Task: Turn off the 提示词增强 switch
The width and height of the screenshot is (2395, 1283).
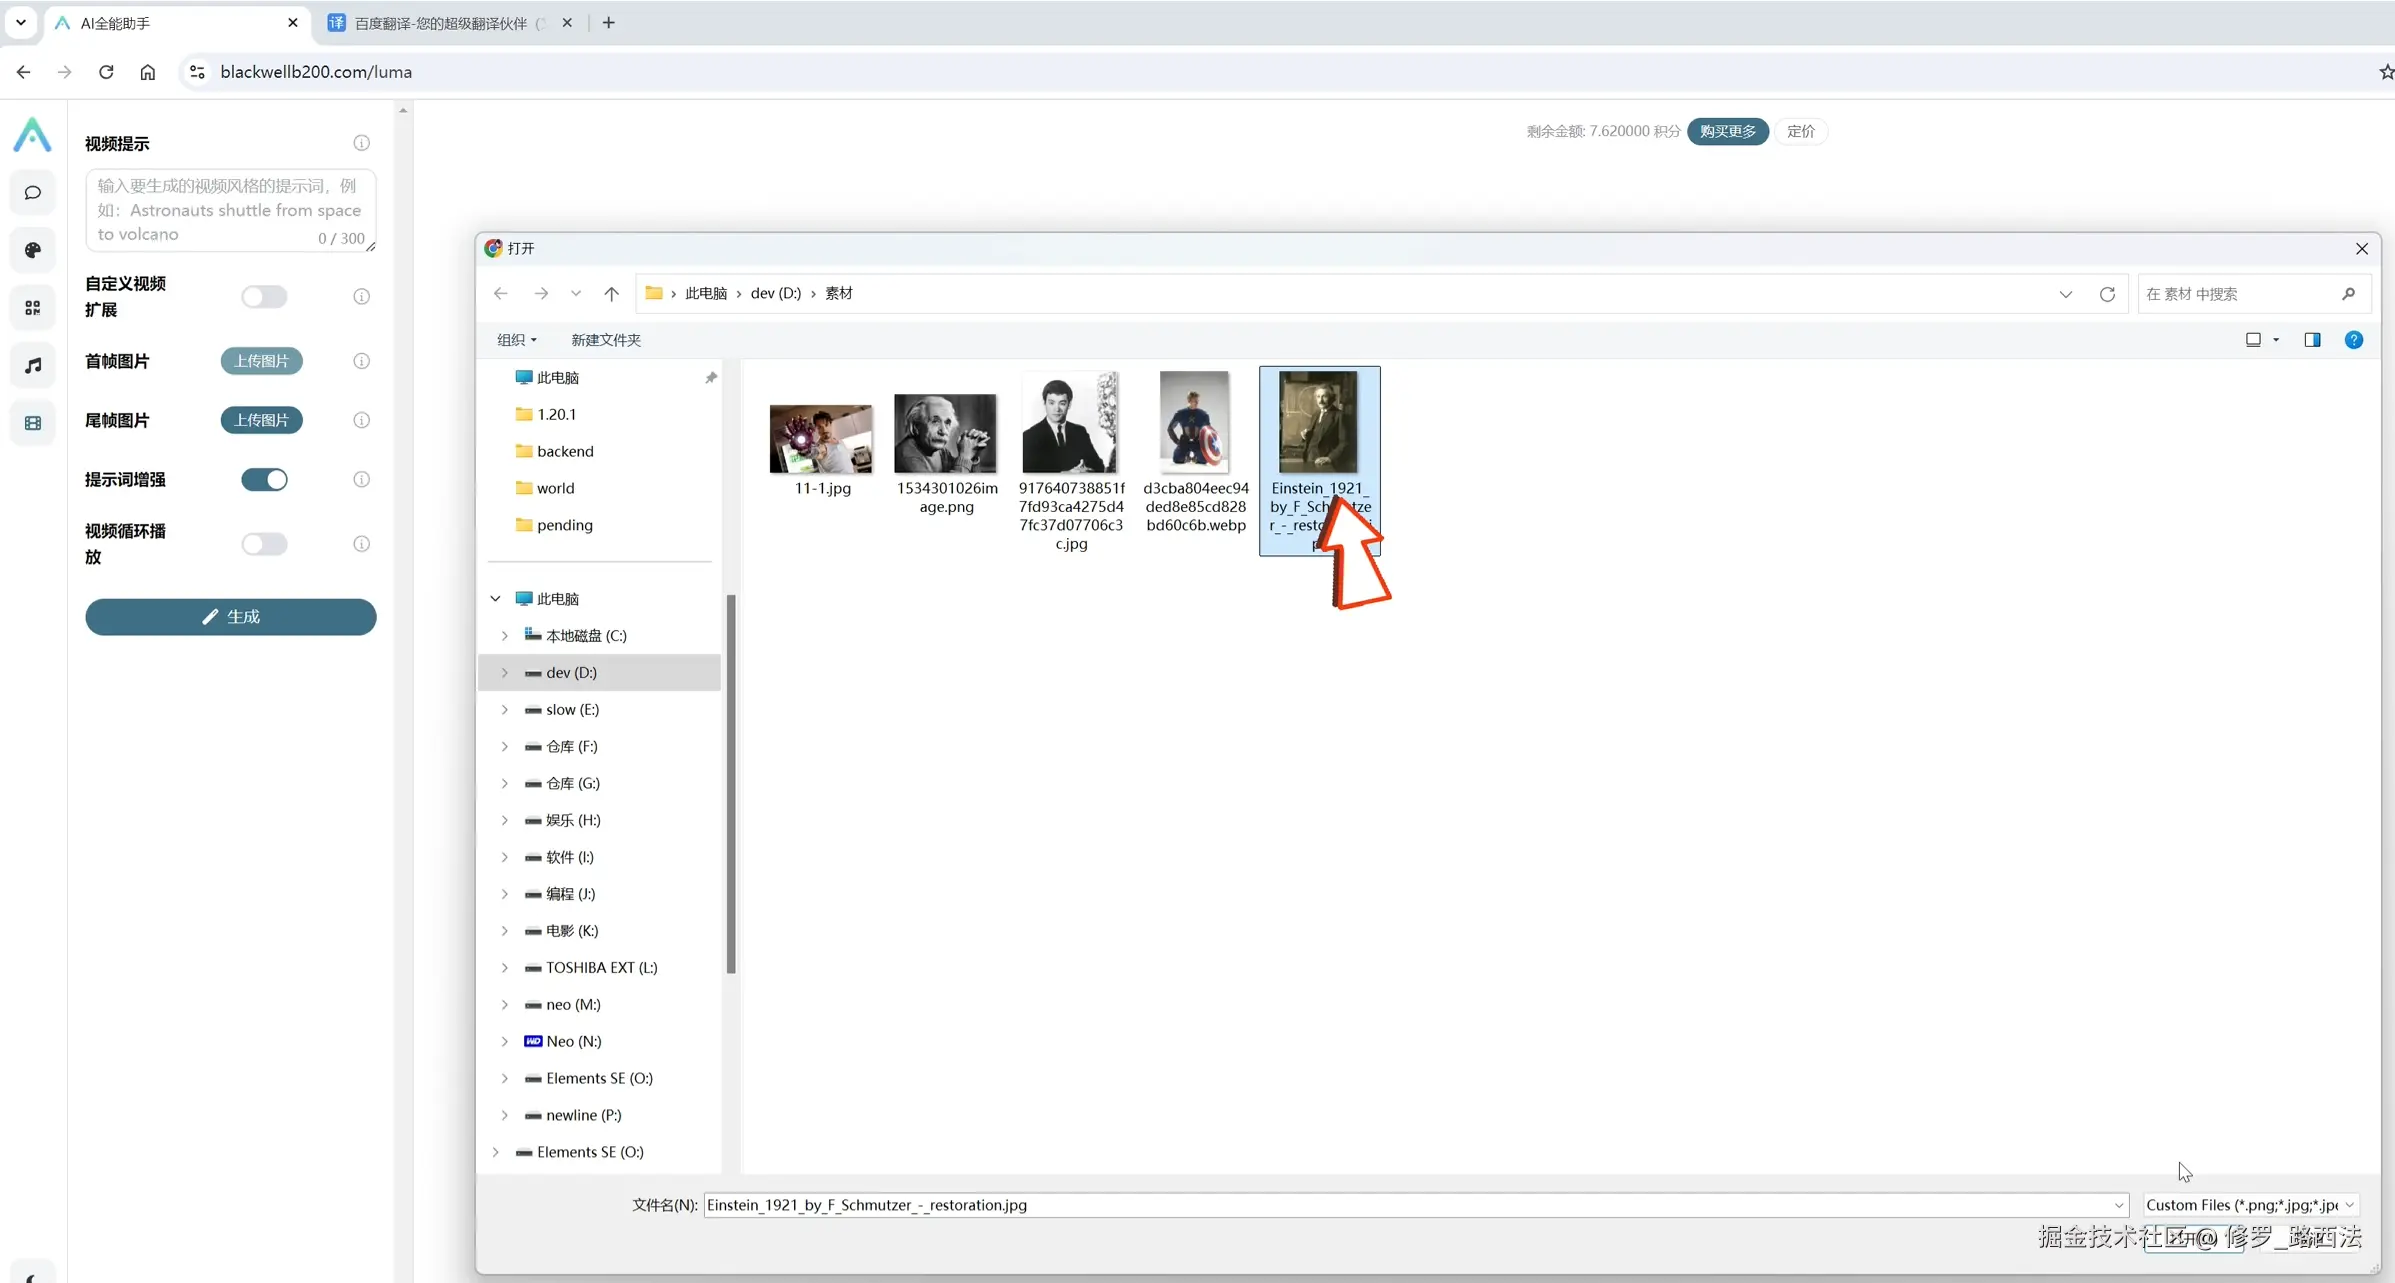Action: [264, 480]
